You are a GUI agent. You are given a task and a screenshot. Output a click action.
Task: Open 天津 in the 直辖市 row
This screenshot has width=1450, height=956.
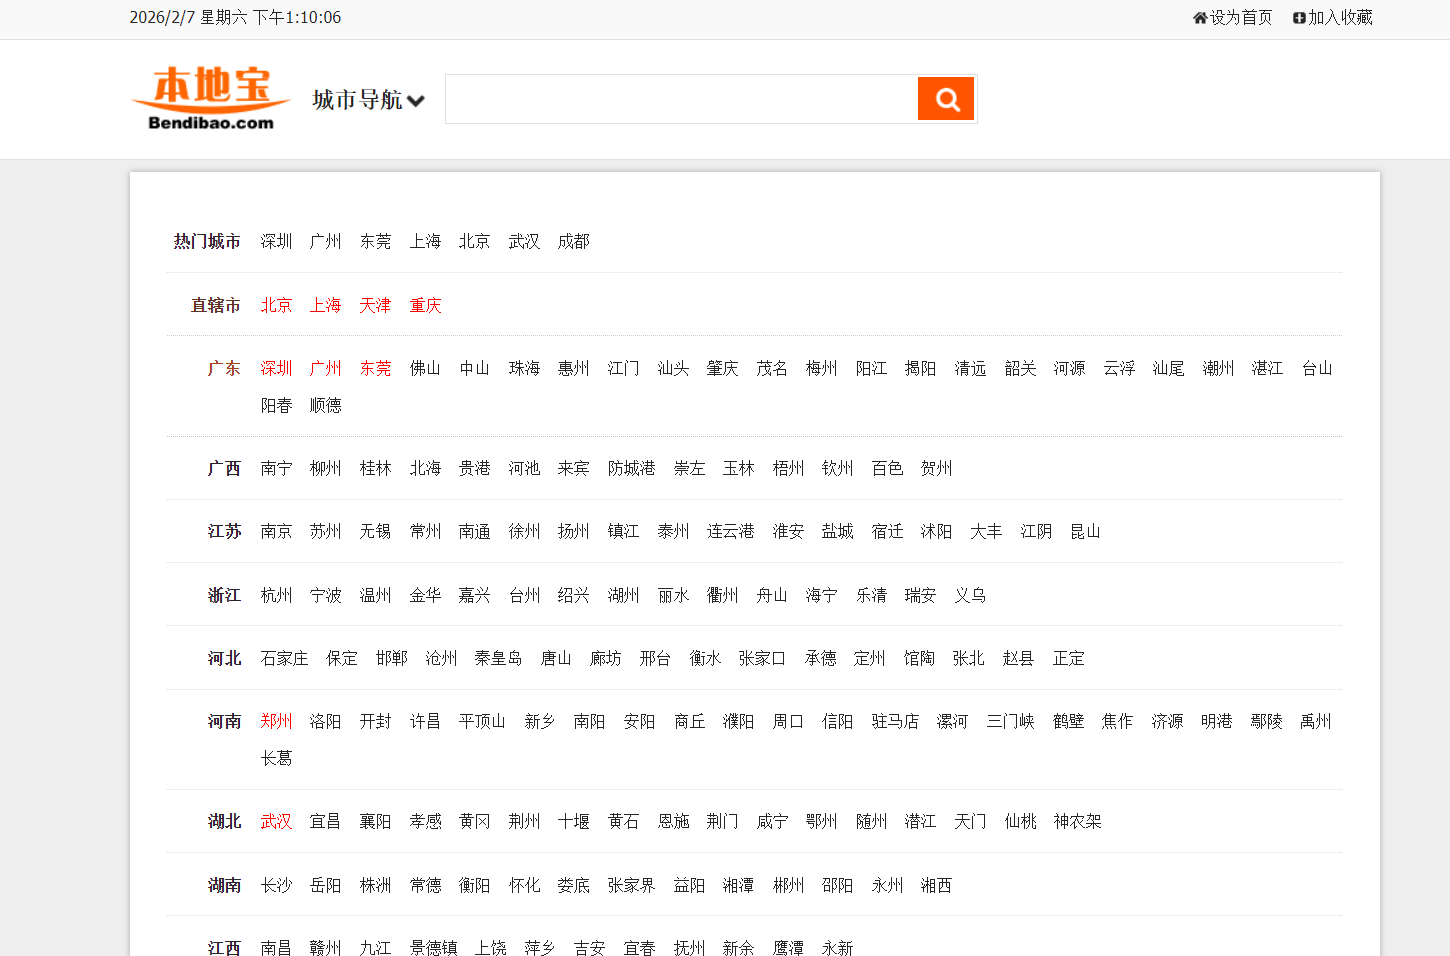375,305
